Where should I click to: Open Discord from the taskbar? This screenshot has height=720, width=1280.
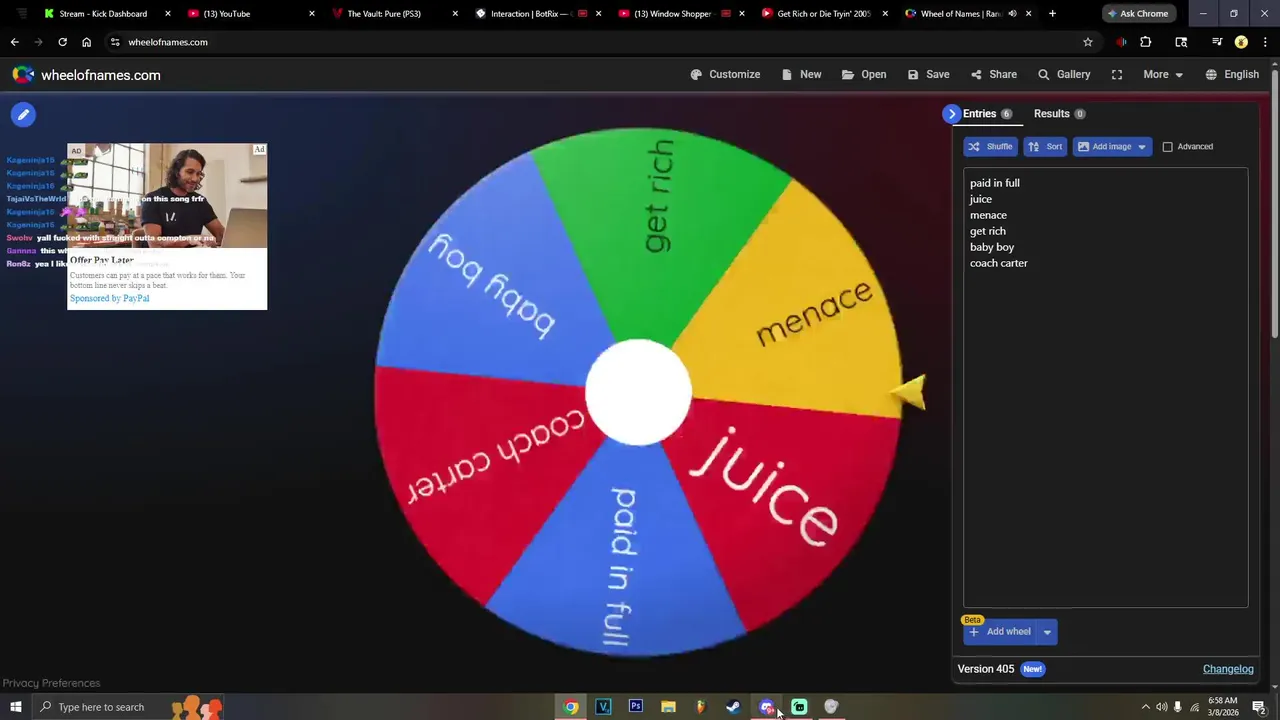766,707
